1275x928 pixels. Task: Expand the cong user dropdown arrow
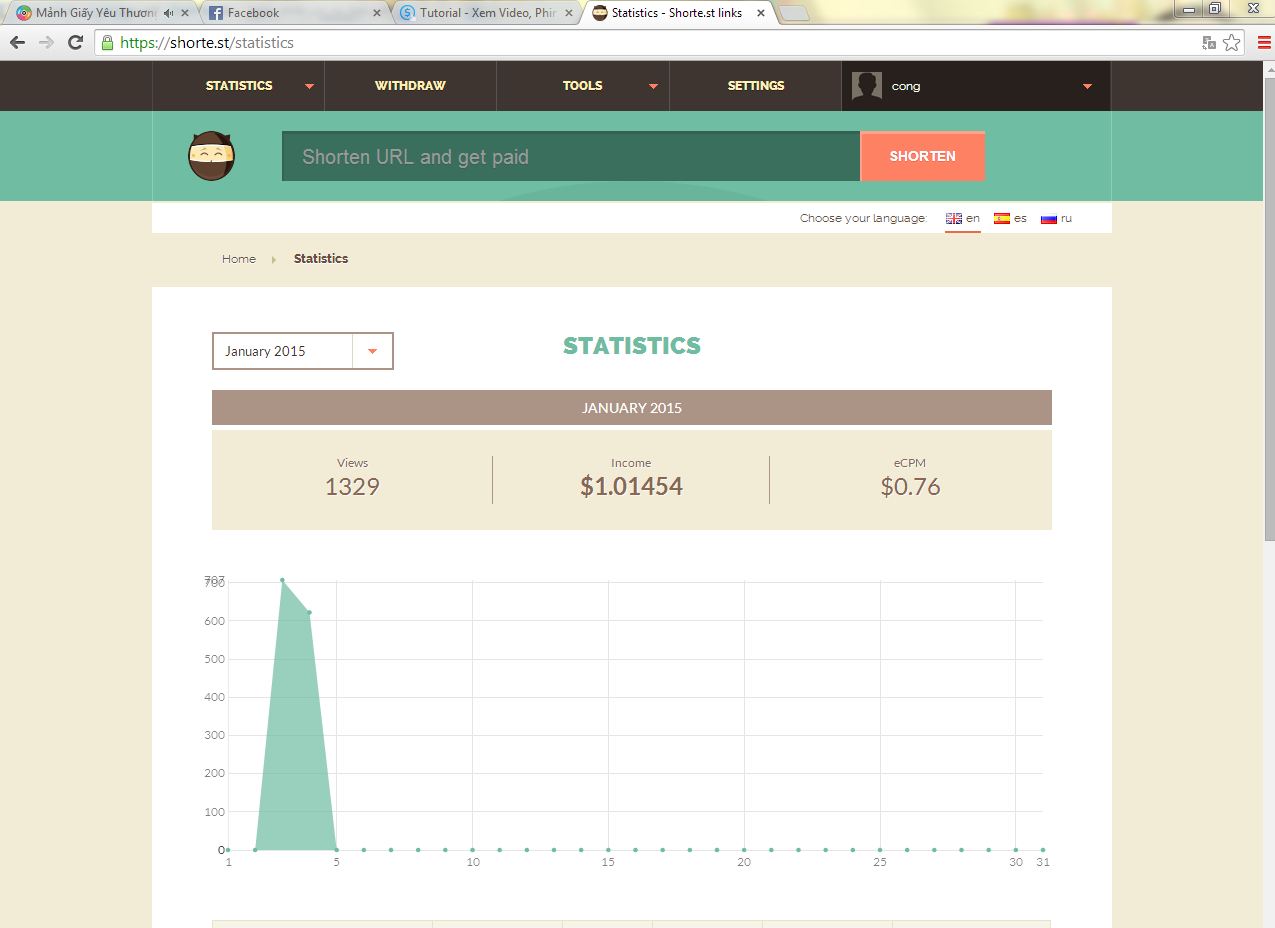click(x=1087, y=87)
